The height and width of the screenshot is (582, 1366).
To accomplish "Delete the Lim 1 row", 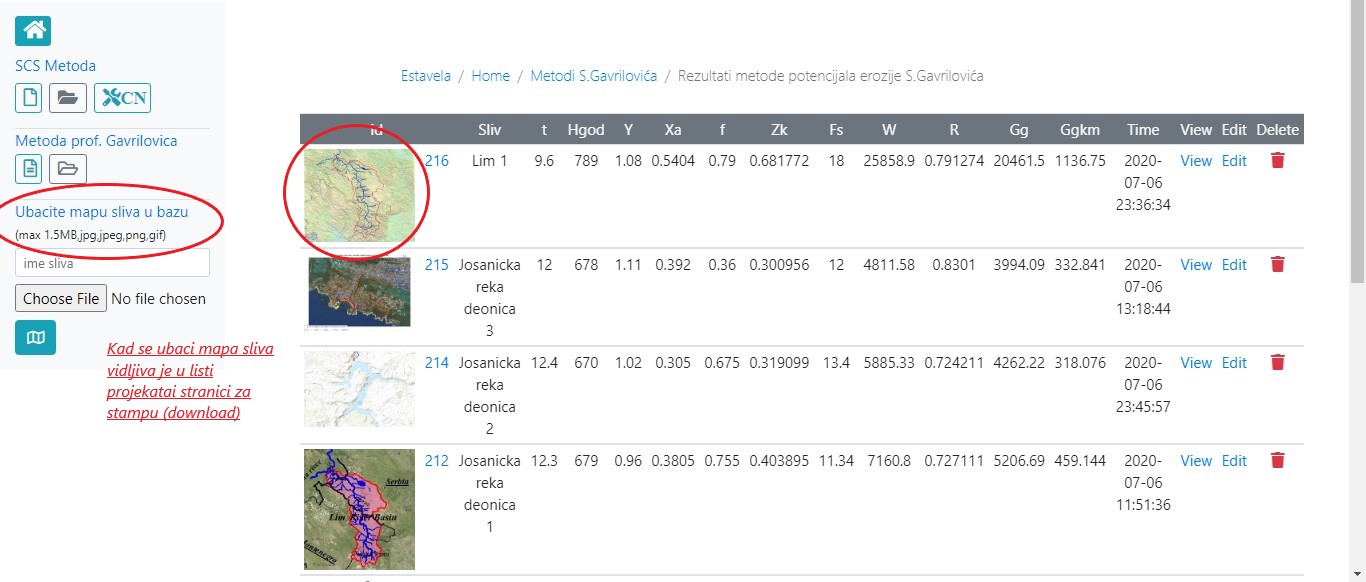I will point(1277,160).
